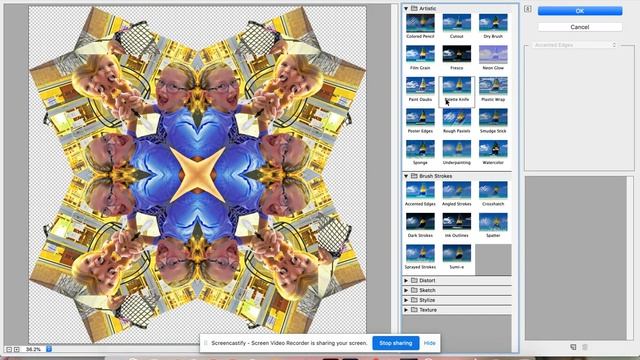
Task: Open the zoom percentage dropdown
Action: coord(49,349)
